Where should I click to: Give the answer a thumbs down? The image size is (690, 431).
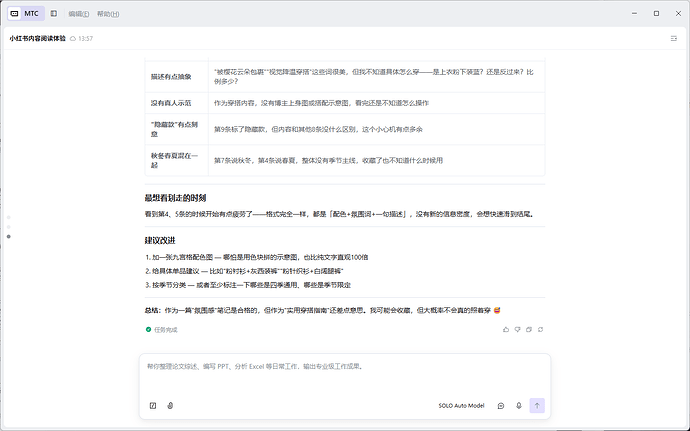click(x=518, y=329)
